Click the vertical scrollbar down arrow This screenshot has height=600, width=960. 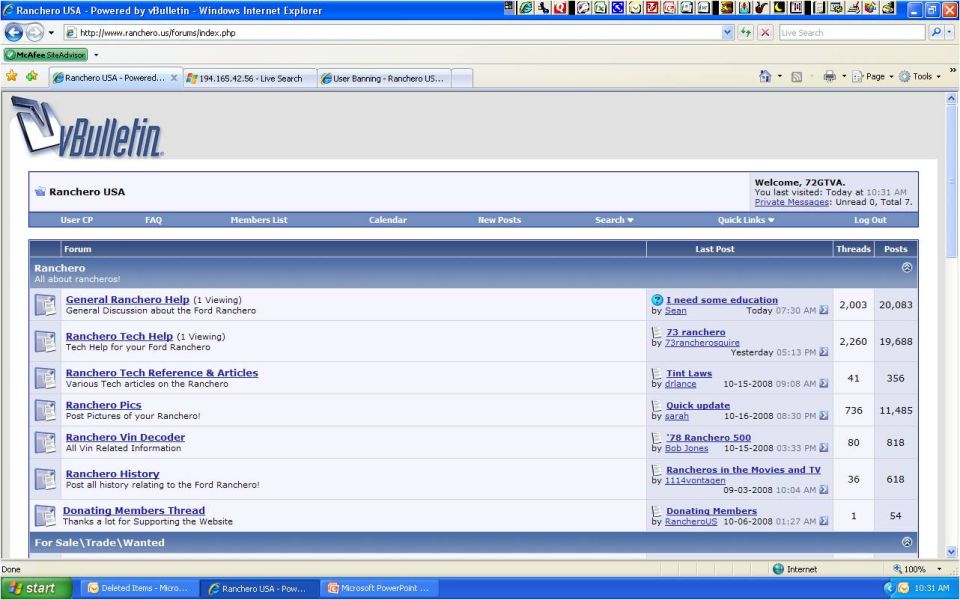951,551
